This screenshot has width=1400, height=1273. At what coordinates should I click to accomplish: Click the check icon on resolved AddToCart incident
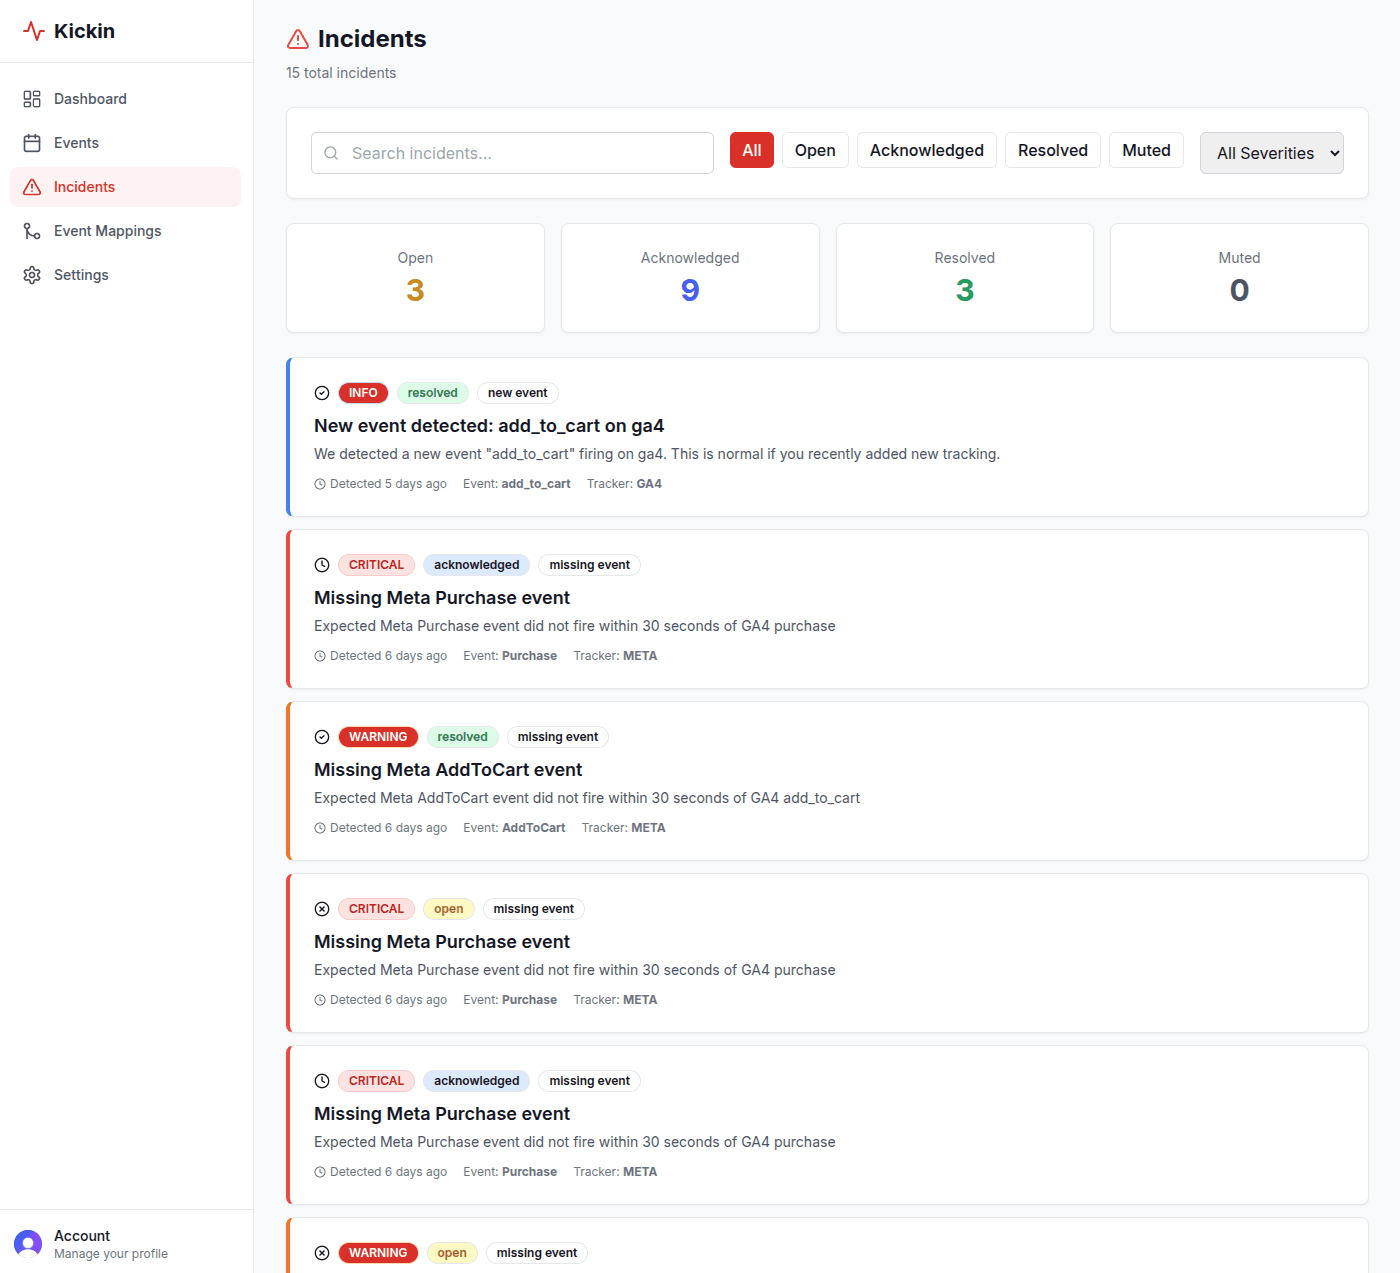[x=322, y=737]
